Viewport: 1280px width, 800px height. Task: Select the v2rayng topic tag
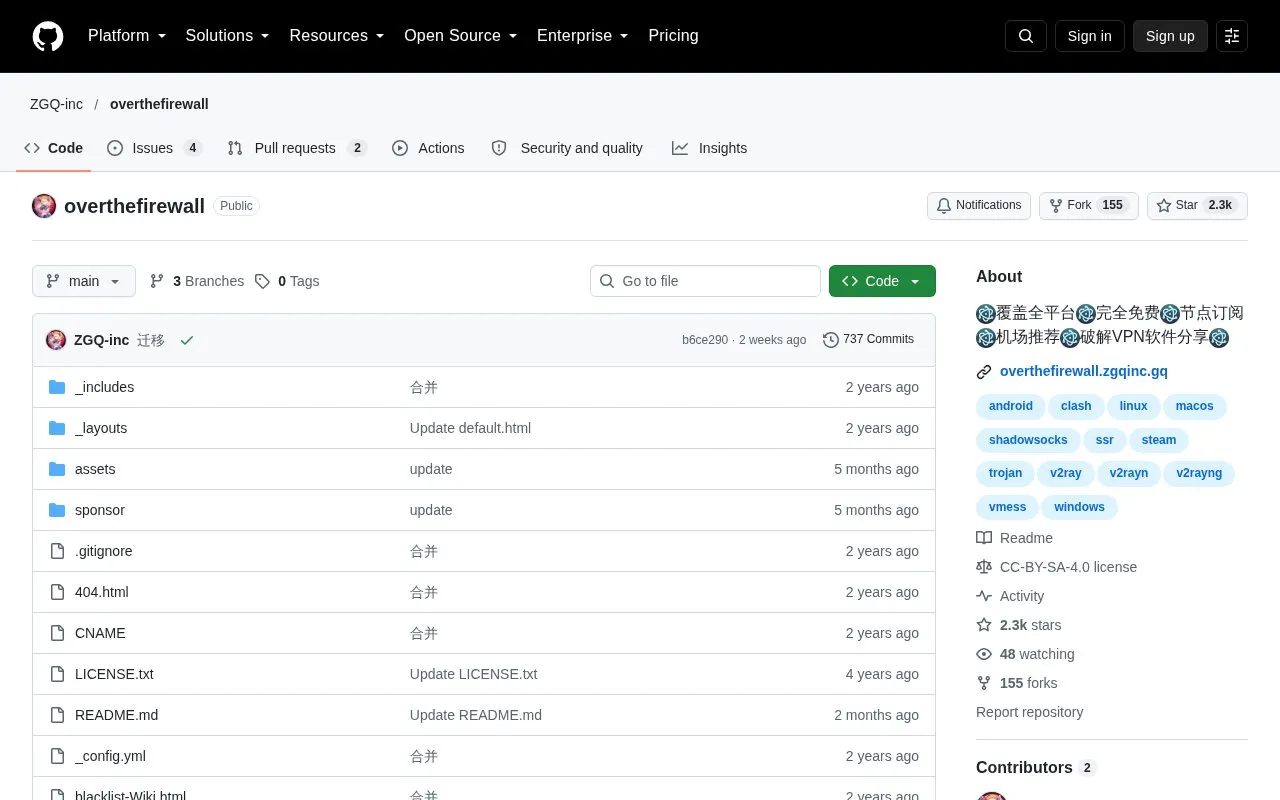click(x=1199, y=473)
